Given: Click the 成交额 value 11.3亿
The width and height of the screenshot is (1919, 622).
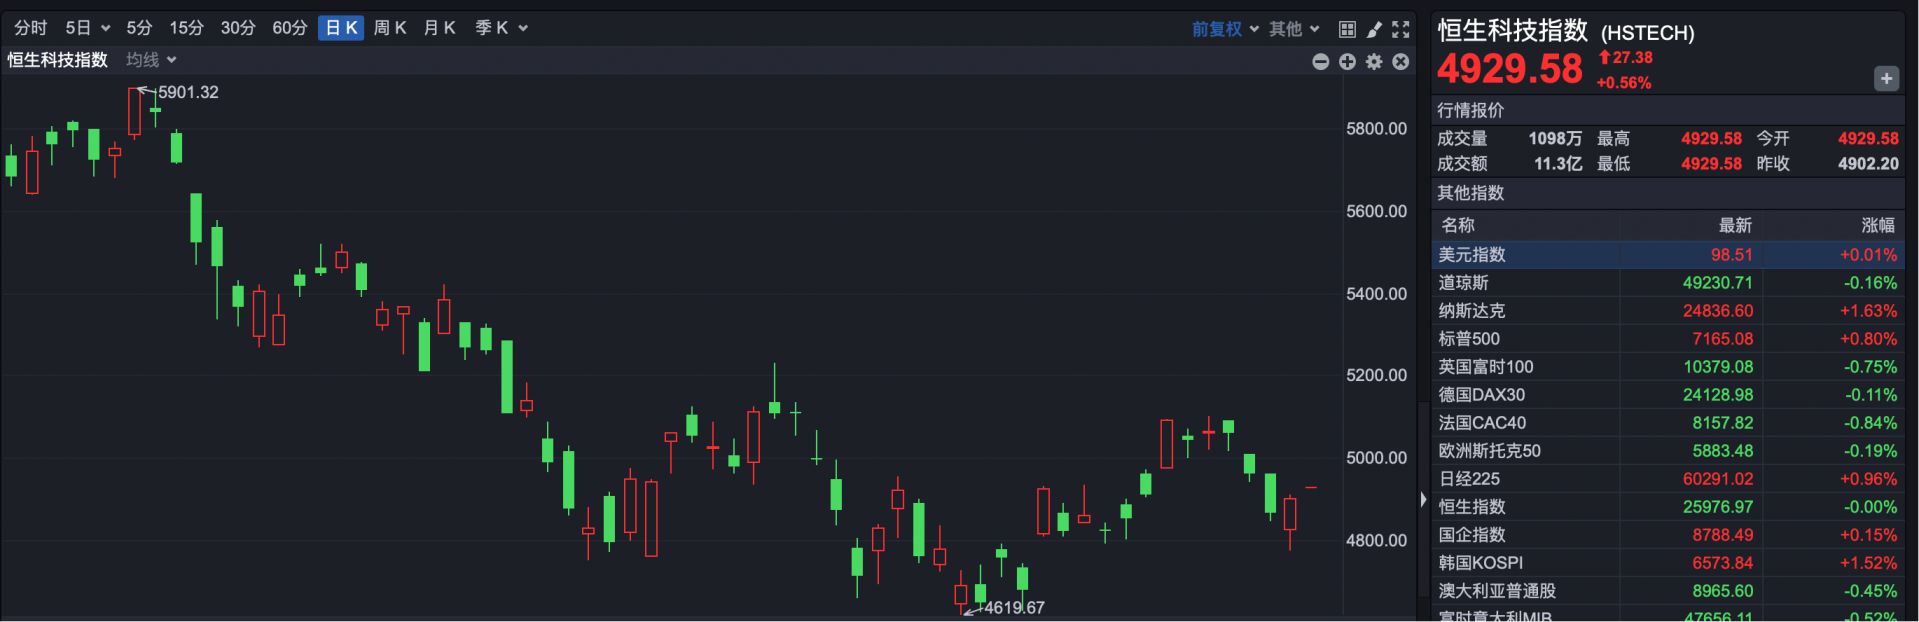Looking at the screenshot, I should (x=1558, y=164).
